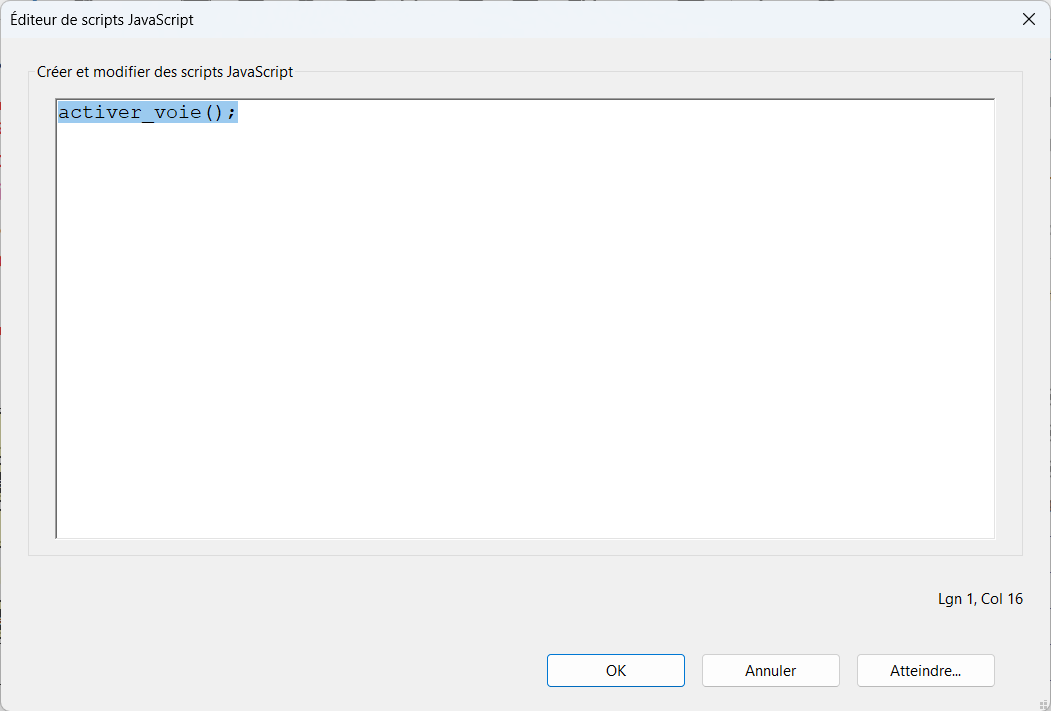This screenshot has width=1051, height=711.
Task: Click the dialog title bar text
Action: tap(102, 19)
